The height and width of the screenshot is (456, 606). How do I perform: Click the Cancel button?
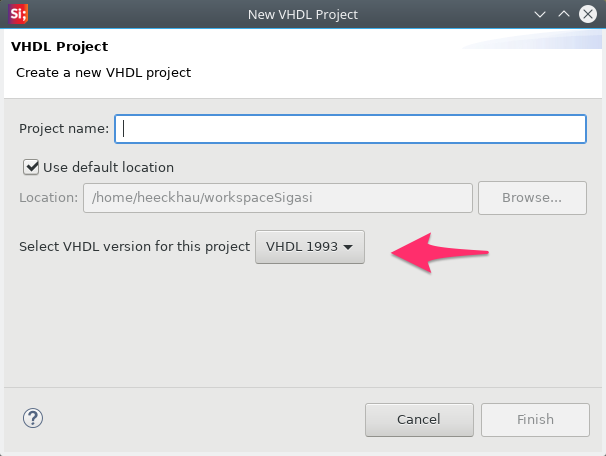coord(419,420)
